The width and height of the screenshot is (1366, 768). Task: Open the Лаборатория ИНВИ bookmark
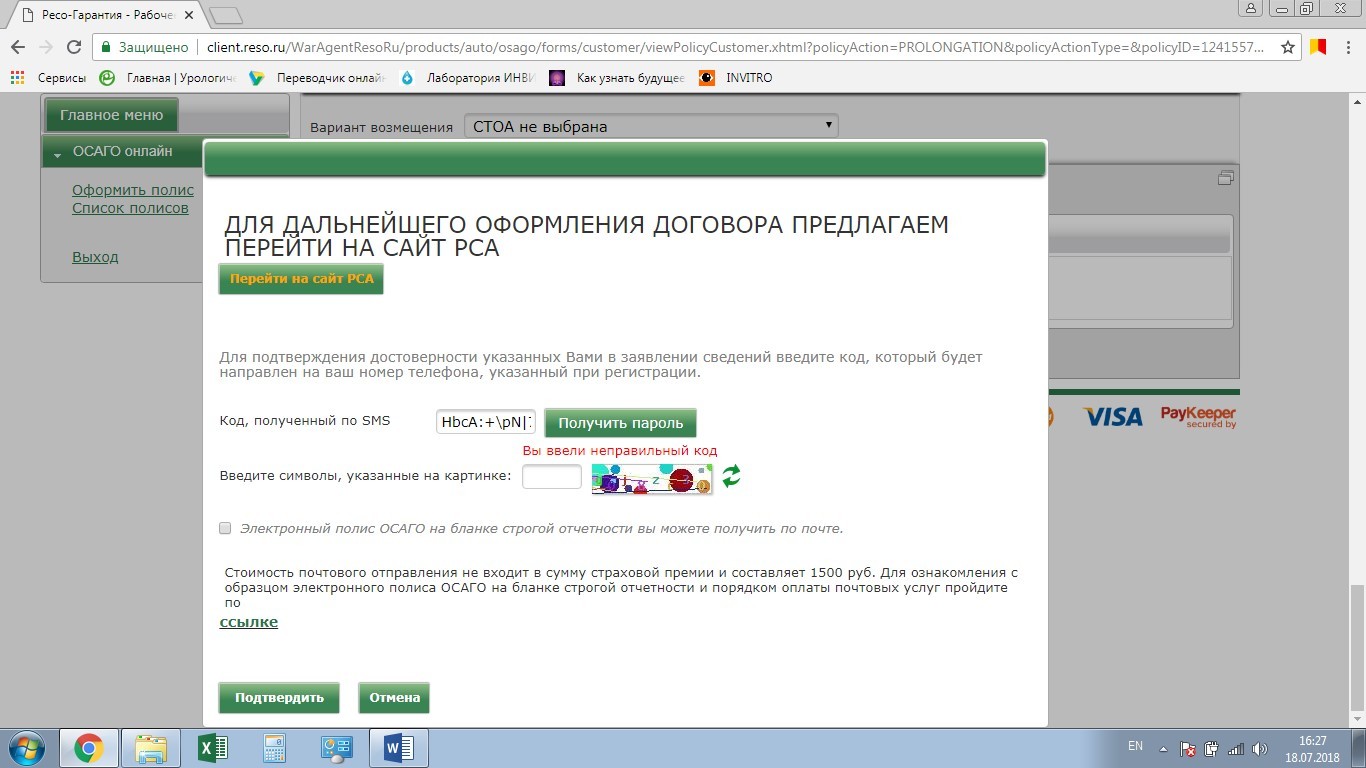coord(468,77)
